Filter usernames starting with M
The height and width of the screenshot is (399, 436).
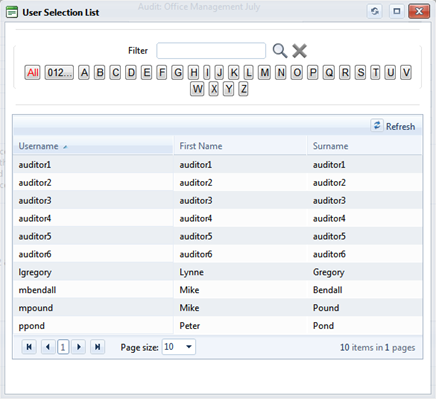tap(264, 72)
